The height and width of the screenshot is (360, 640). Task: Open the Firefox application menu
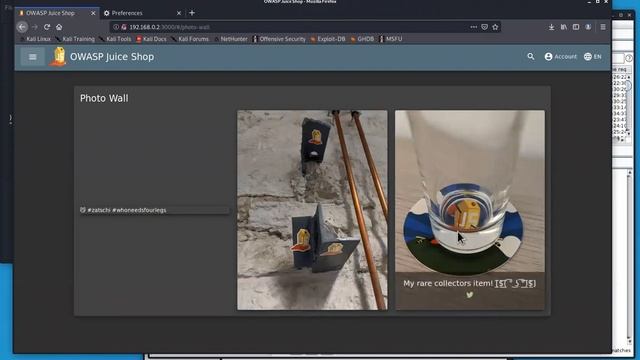pos(603,27)
